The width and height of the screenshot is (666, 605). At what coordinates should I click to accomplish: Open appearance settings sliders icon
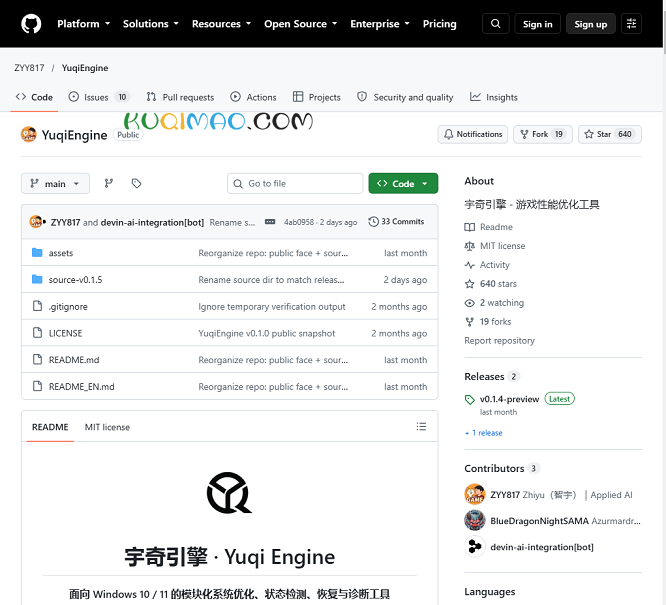click(631, 24)
